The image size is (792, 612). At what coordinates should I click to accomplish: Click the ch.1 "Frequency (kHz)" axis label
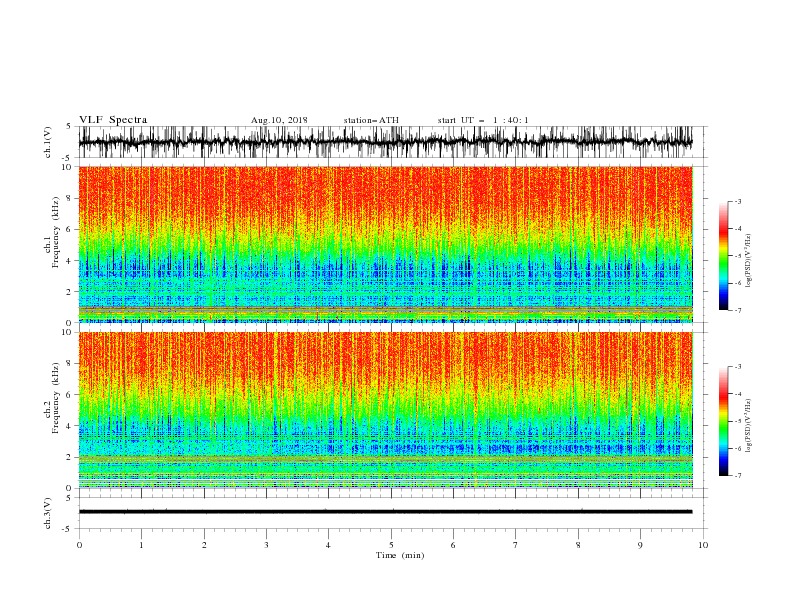coord(56,233)
